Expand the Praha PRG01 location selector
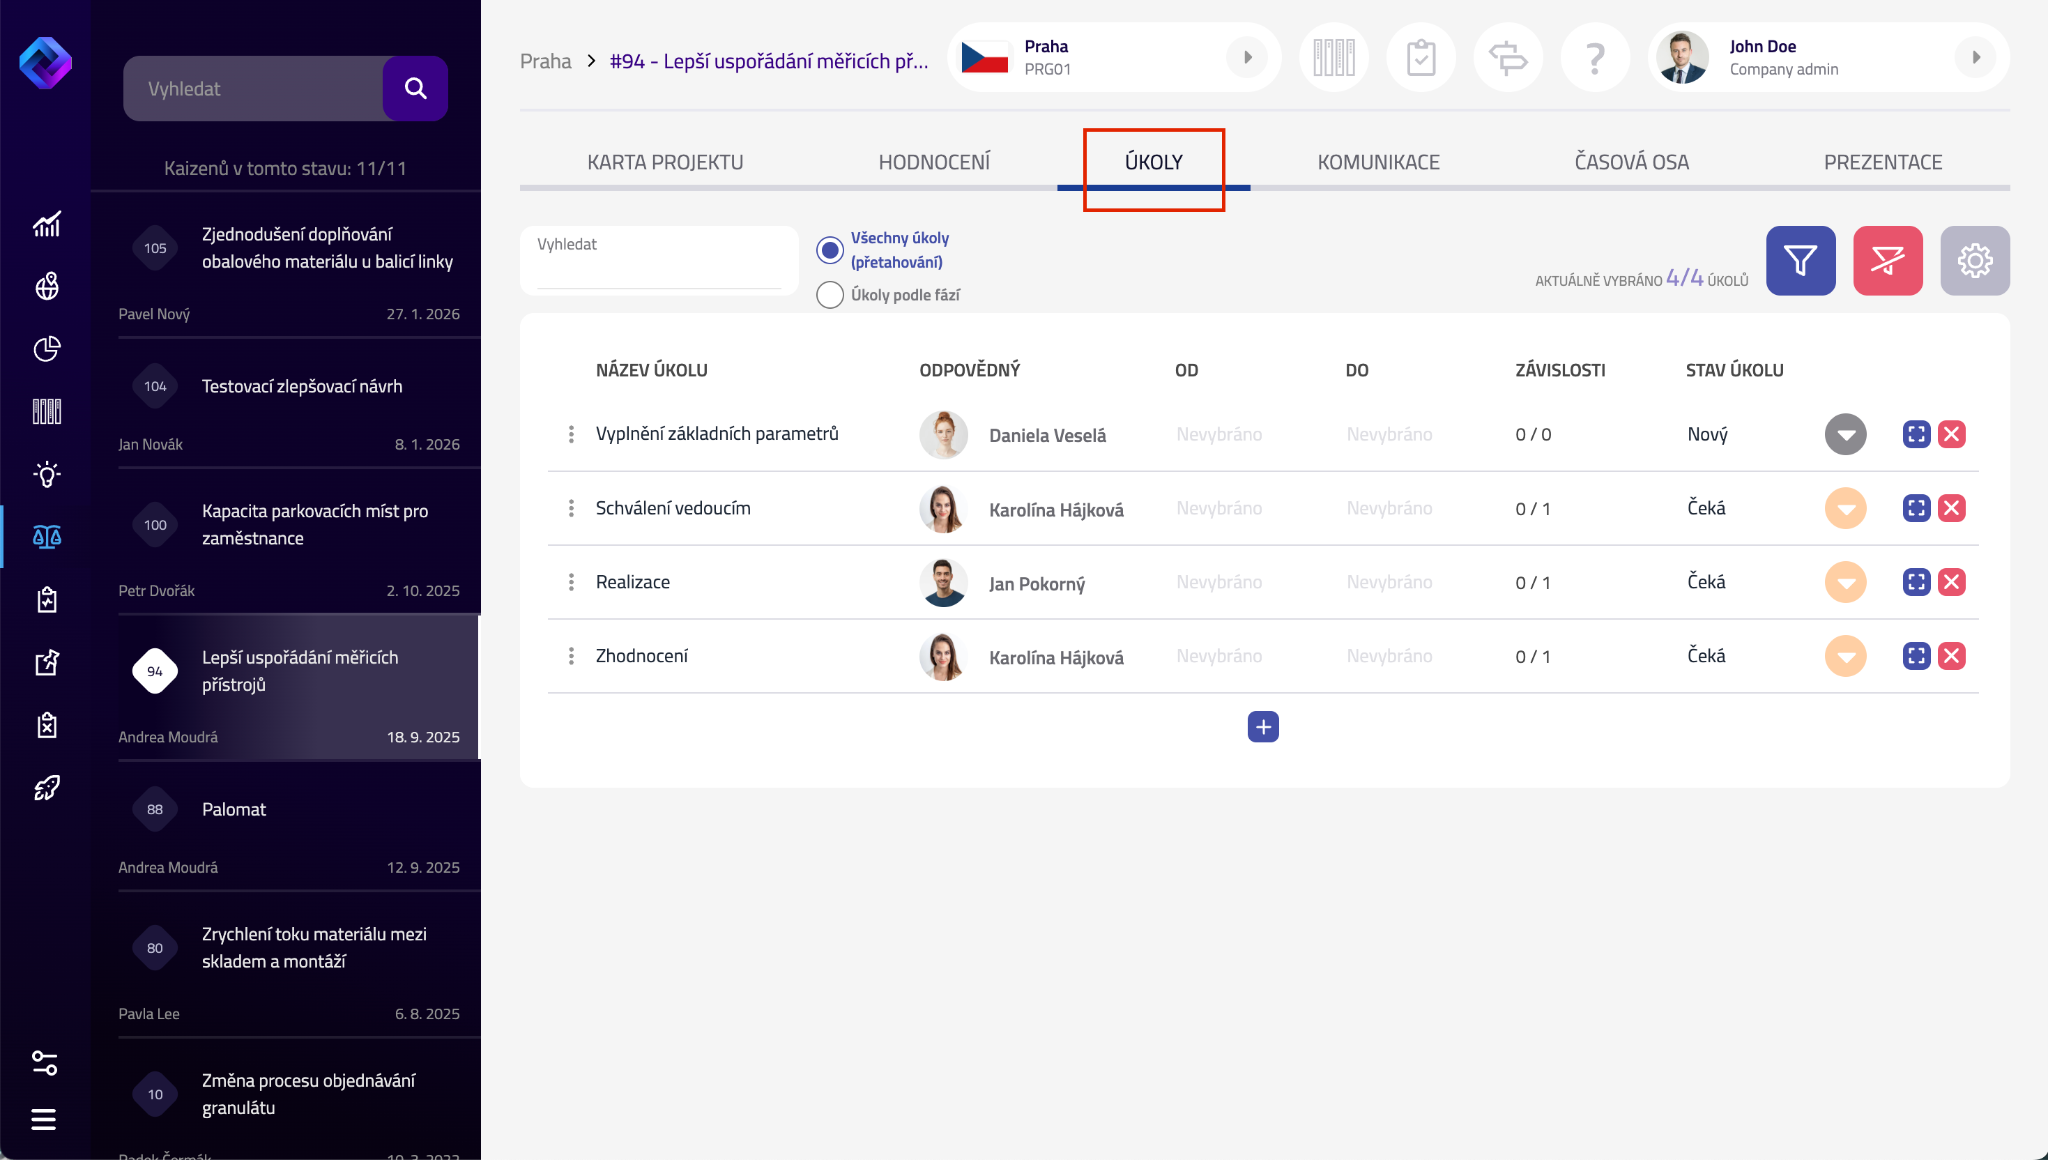This screenshot has width=2048, height=1160. click(x=1247, y=58)
